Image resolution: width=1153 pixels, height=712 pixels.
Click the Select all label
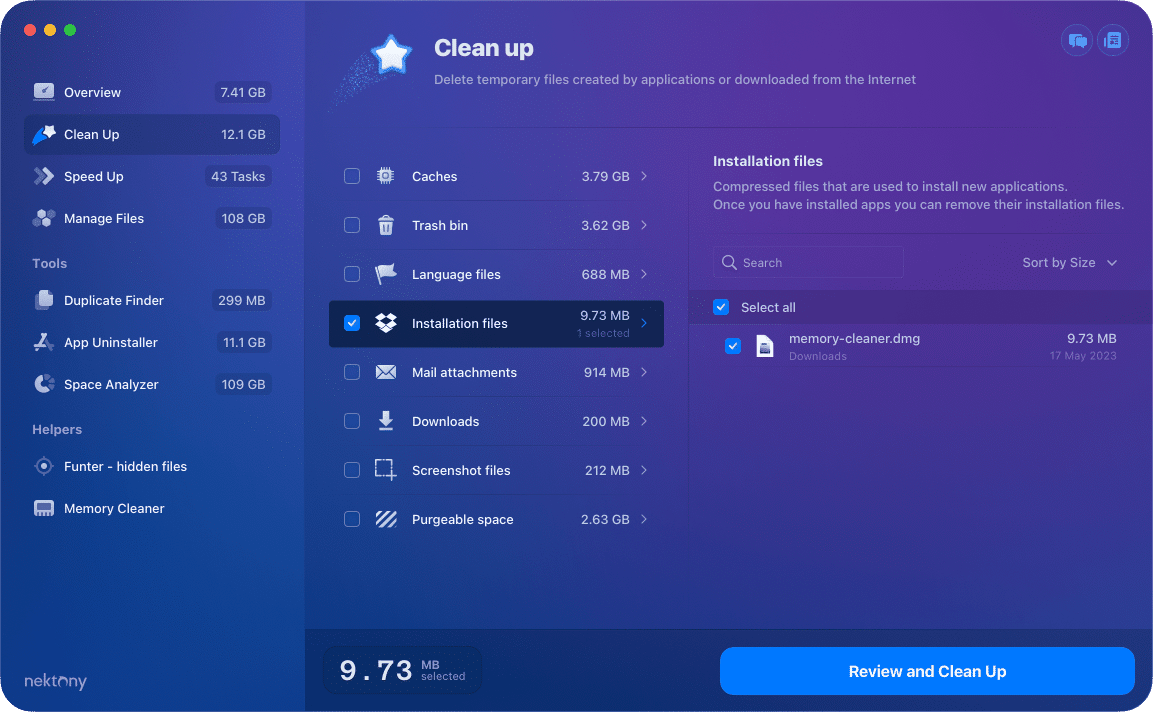coord(768,307)
